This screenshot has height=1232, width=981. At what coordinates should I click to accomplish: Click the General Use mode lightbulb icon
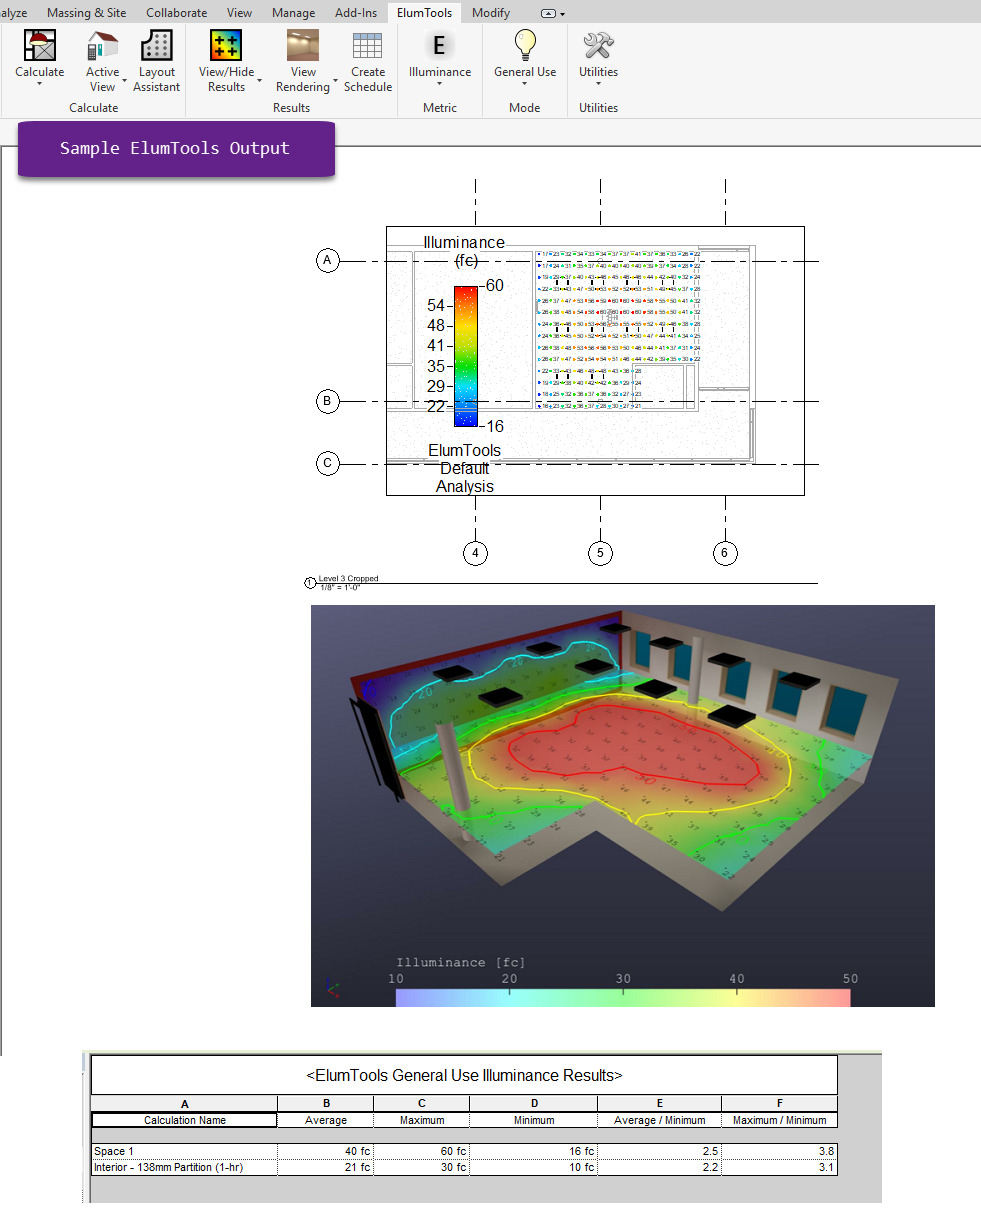[x=524, y=45]
